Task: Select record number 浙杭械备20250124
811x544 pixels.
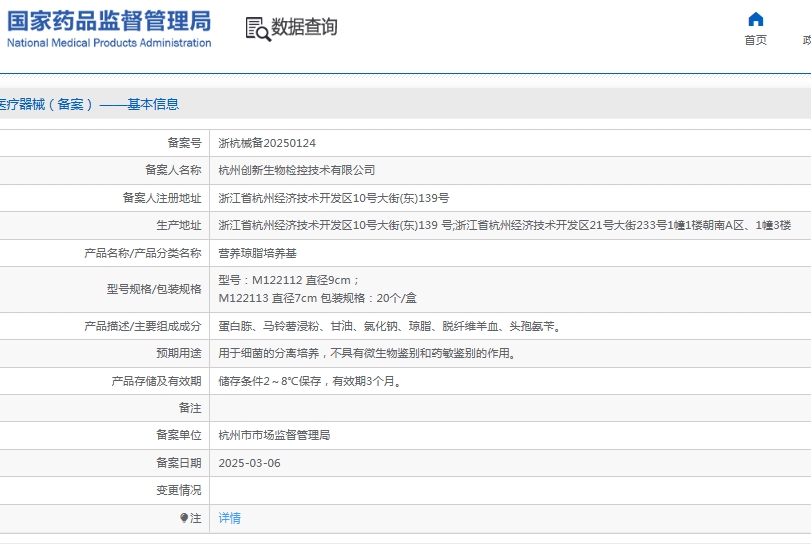Action: [x=267, y=143]
